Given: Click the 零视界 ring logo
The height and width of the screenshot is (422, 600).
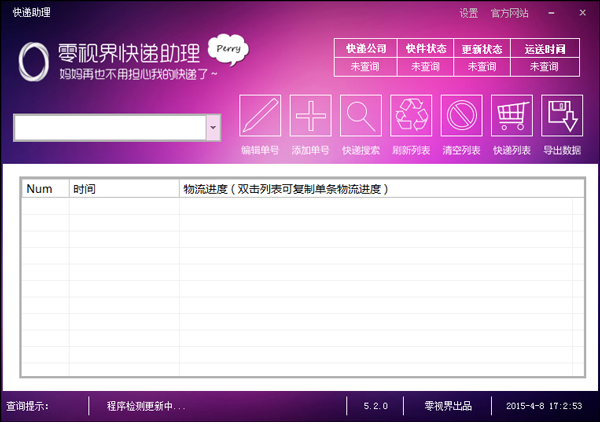Looking at the screenshot, I should click(34, 63).
